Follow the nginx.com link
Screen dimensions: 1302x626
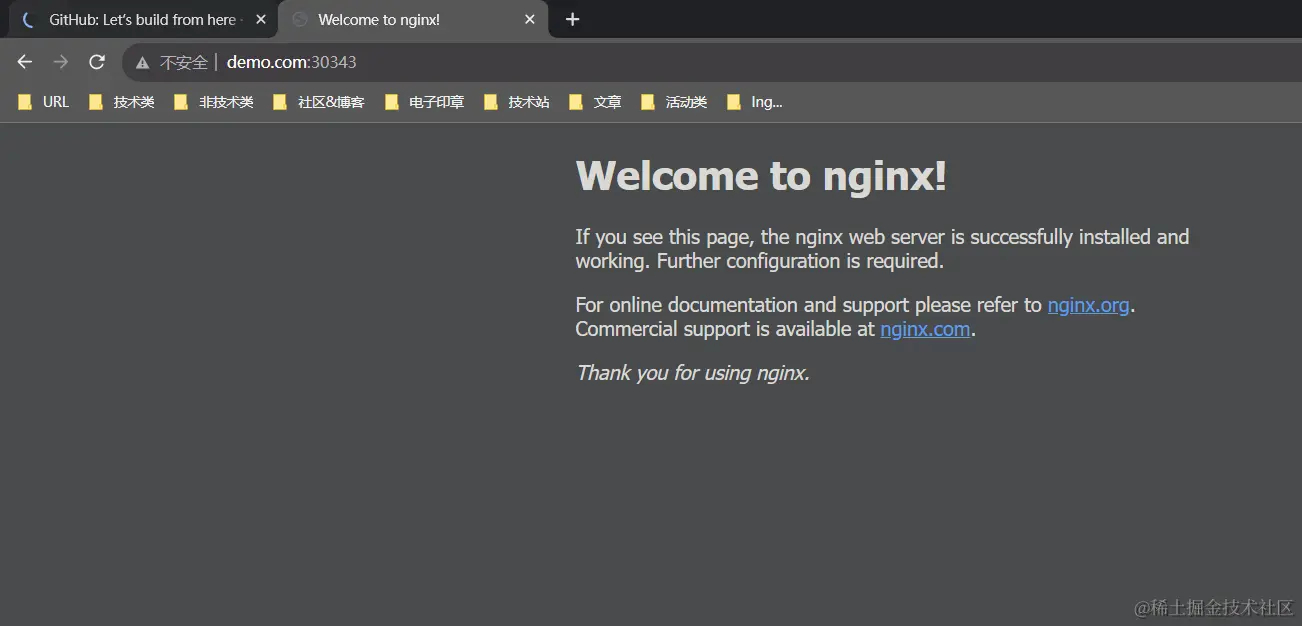pos(925,329)
